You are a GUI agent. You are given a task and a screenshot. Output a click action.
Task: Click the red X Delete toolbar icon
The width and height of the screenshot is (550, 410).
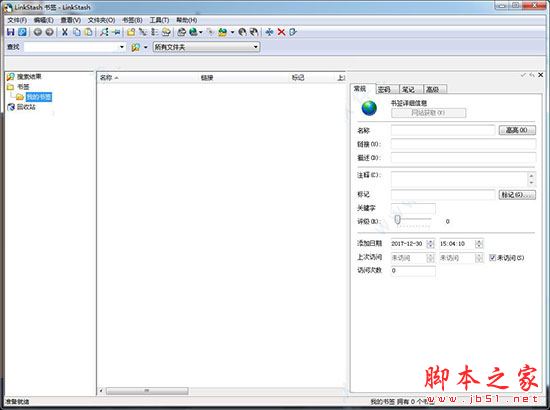(281, 32)
